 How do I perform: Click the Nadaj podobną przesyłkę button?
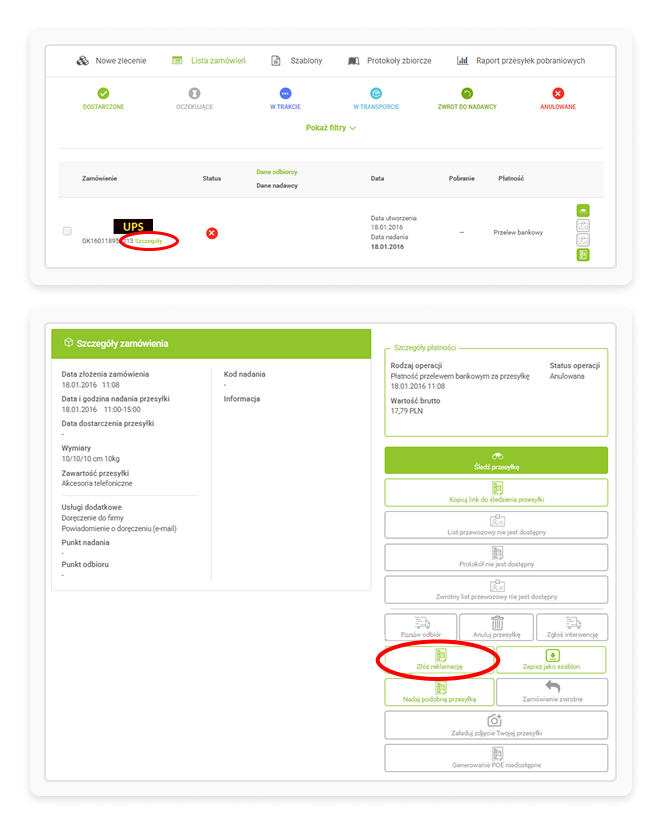coord(440,692)
